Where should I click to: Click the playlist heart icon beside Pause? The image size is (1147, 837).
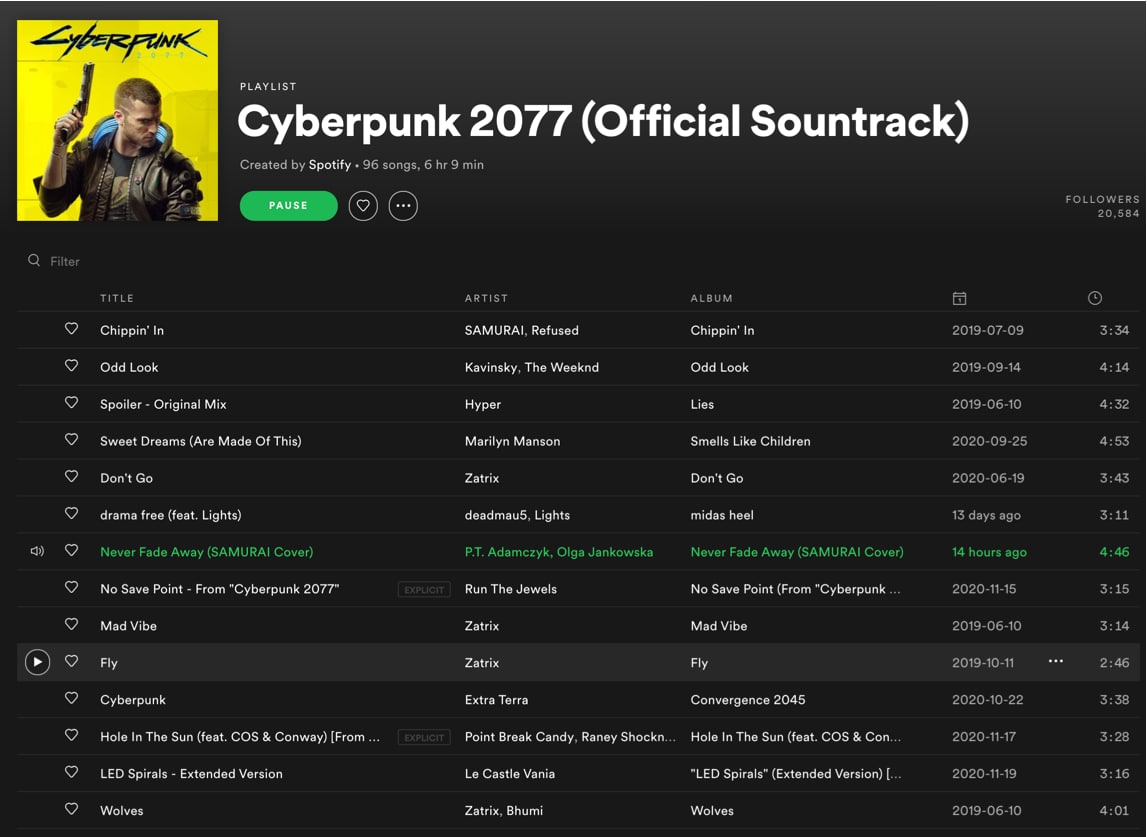pyautogui.click(x=363, y=206)
